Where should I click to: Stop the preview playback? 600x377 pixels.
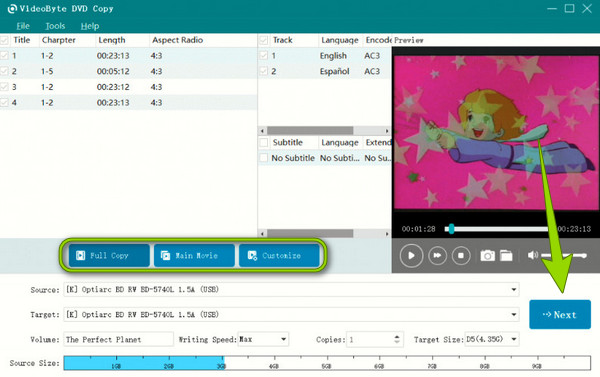click(461, 255)
